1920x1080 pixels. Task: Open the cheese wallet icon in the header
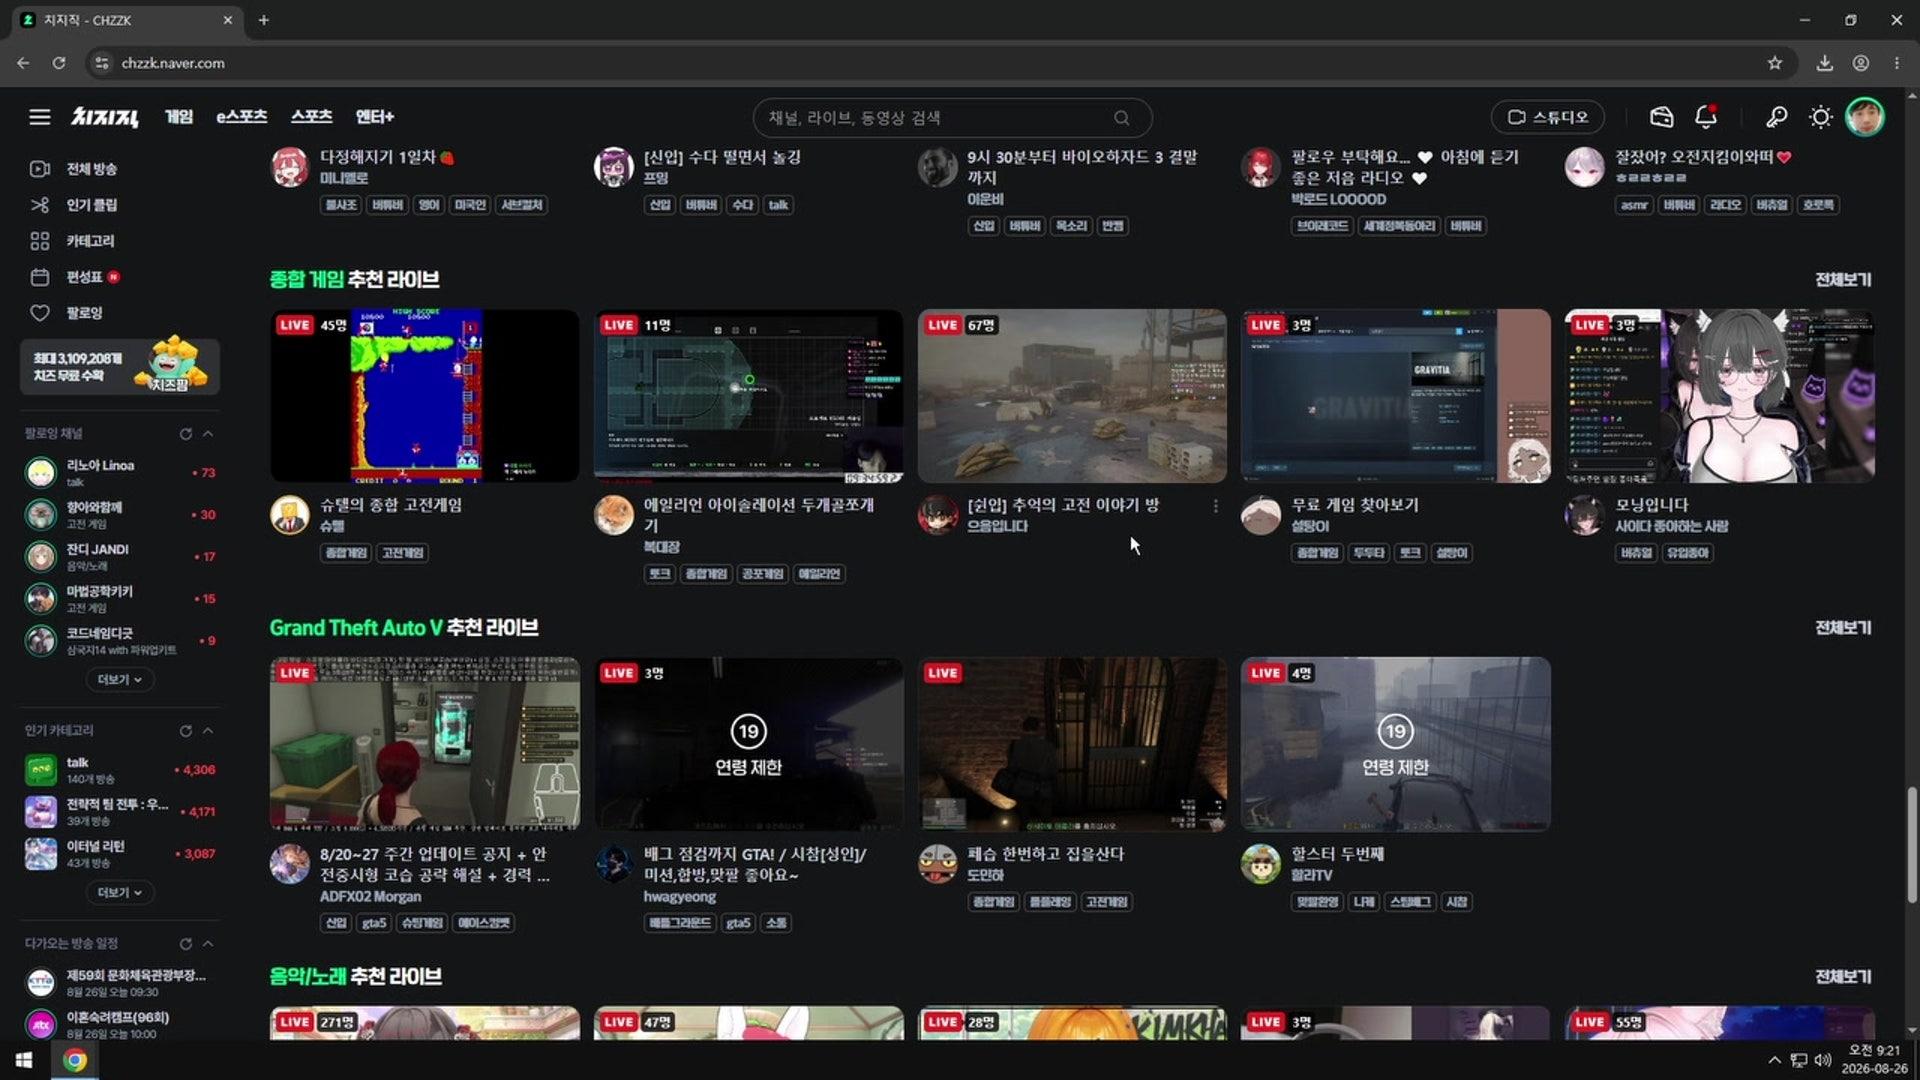(1661, 117)
